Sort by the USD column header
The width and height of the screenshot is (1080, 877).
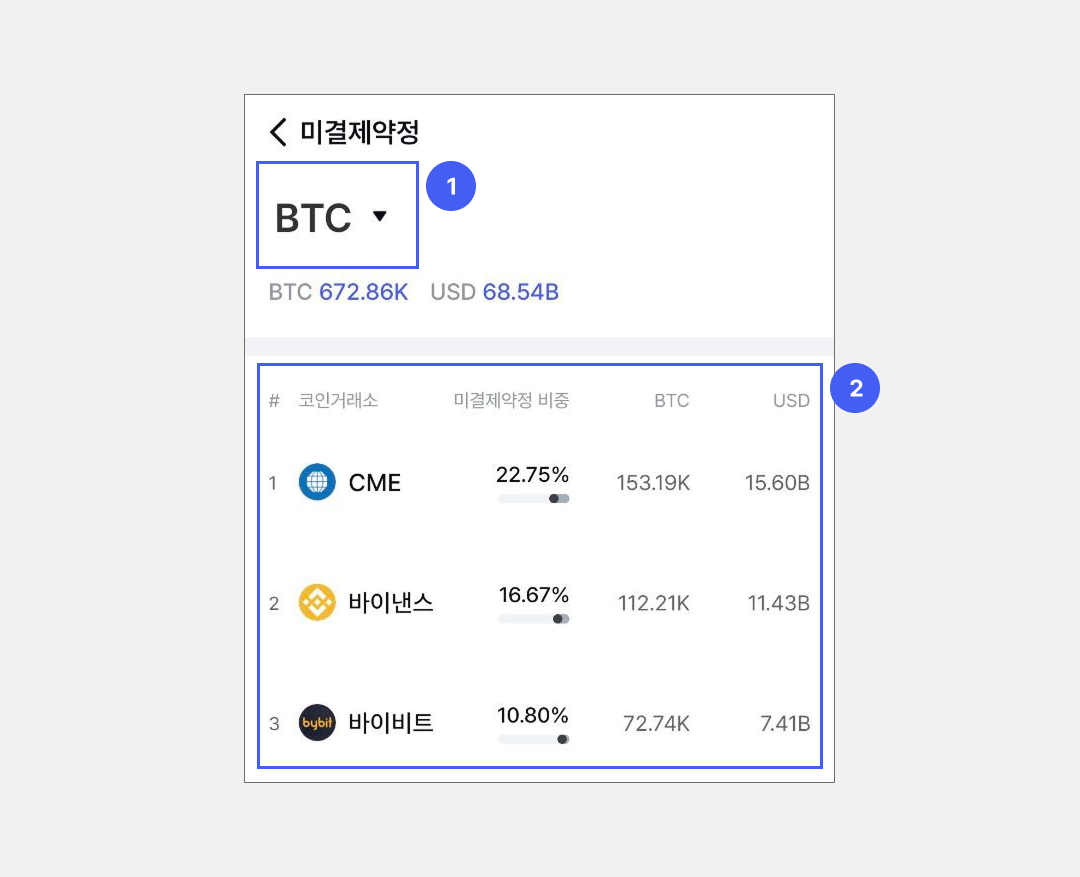point(791,401)
